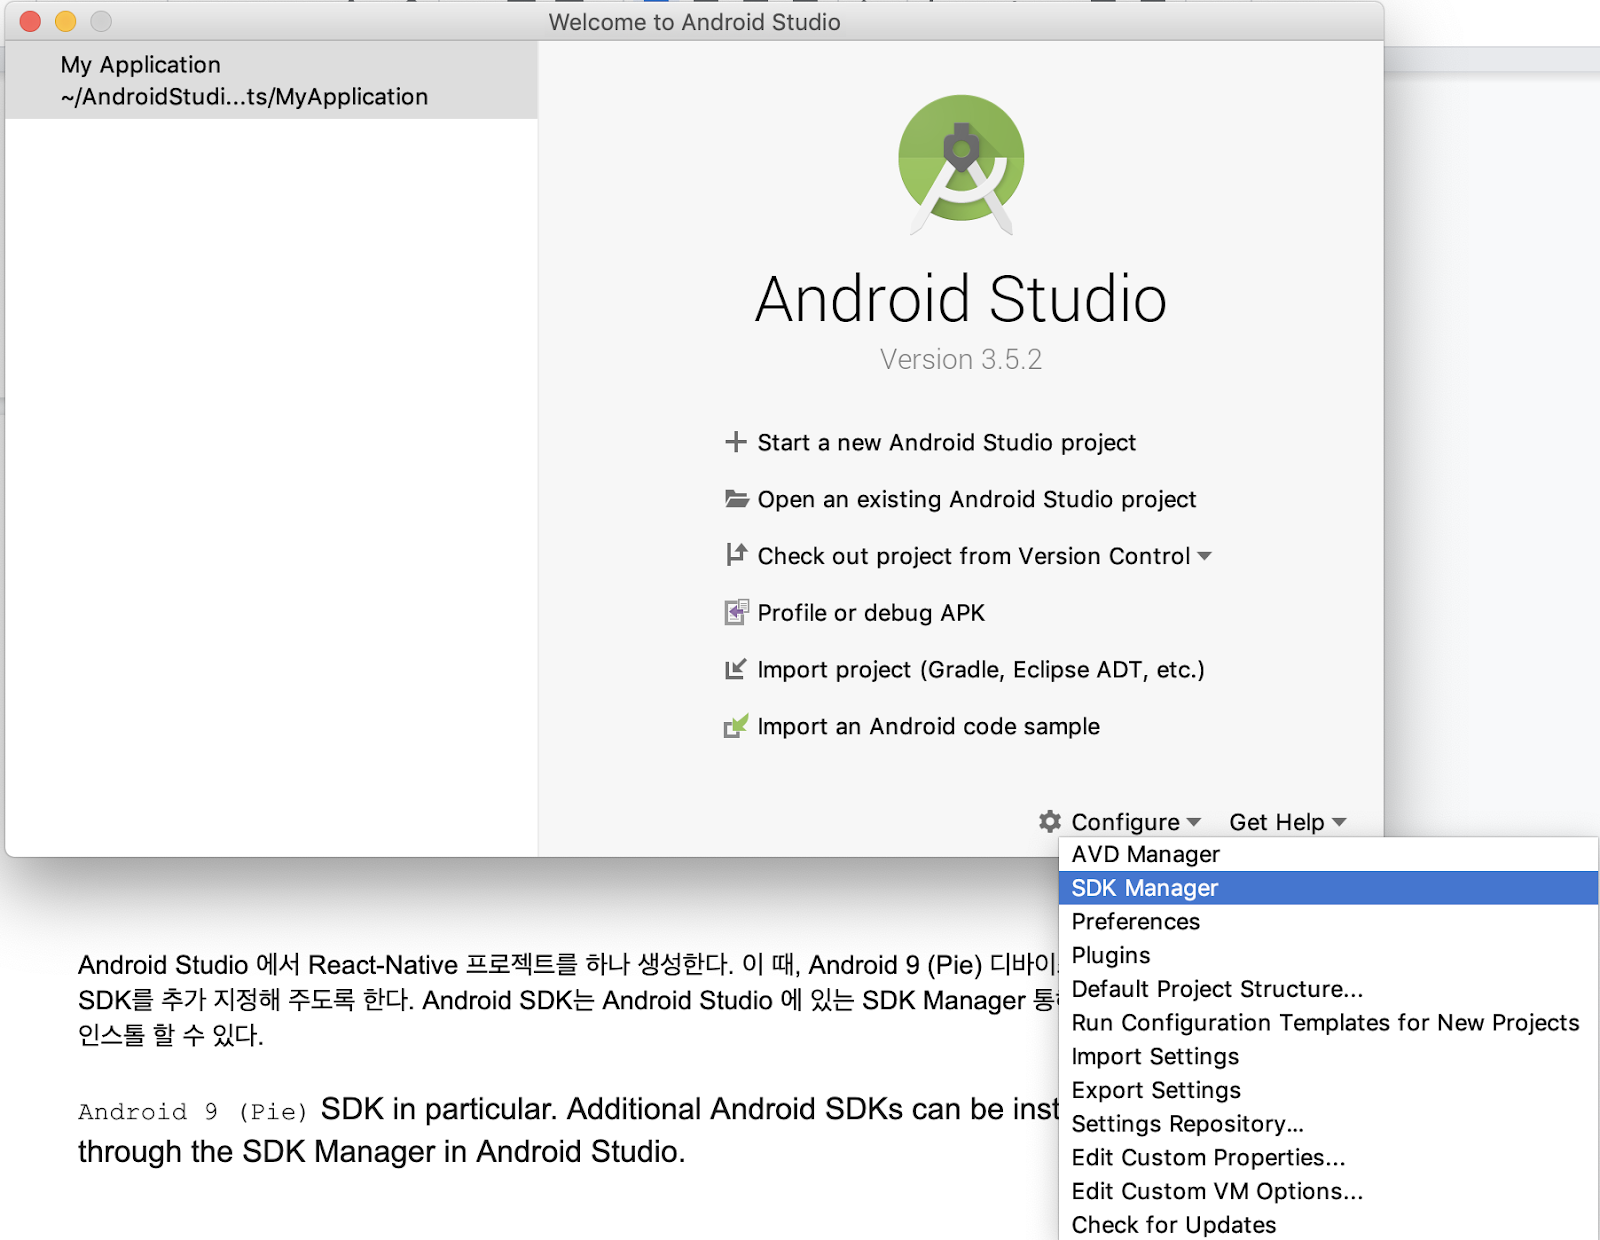Choose Run Configuration Templates for New Projects
Screen dimensions: 1600x1240
[1328, 1023]
